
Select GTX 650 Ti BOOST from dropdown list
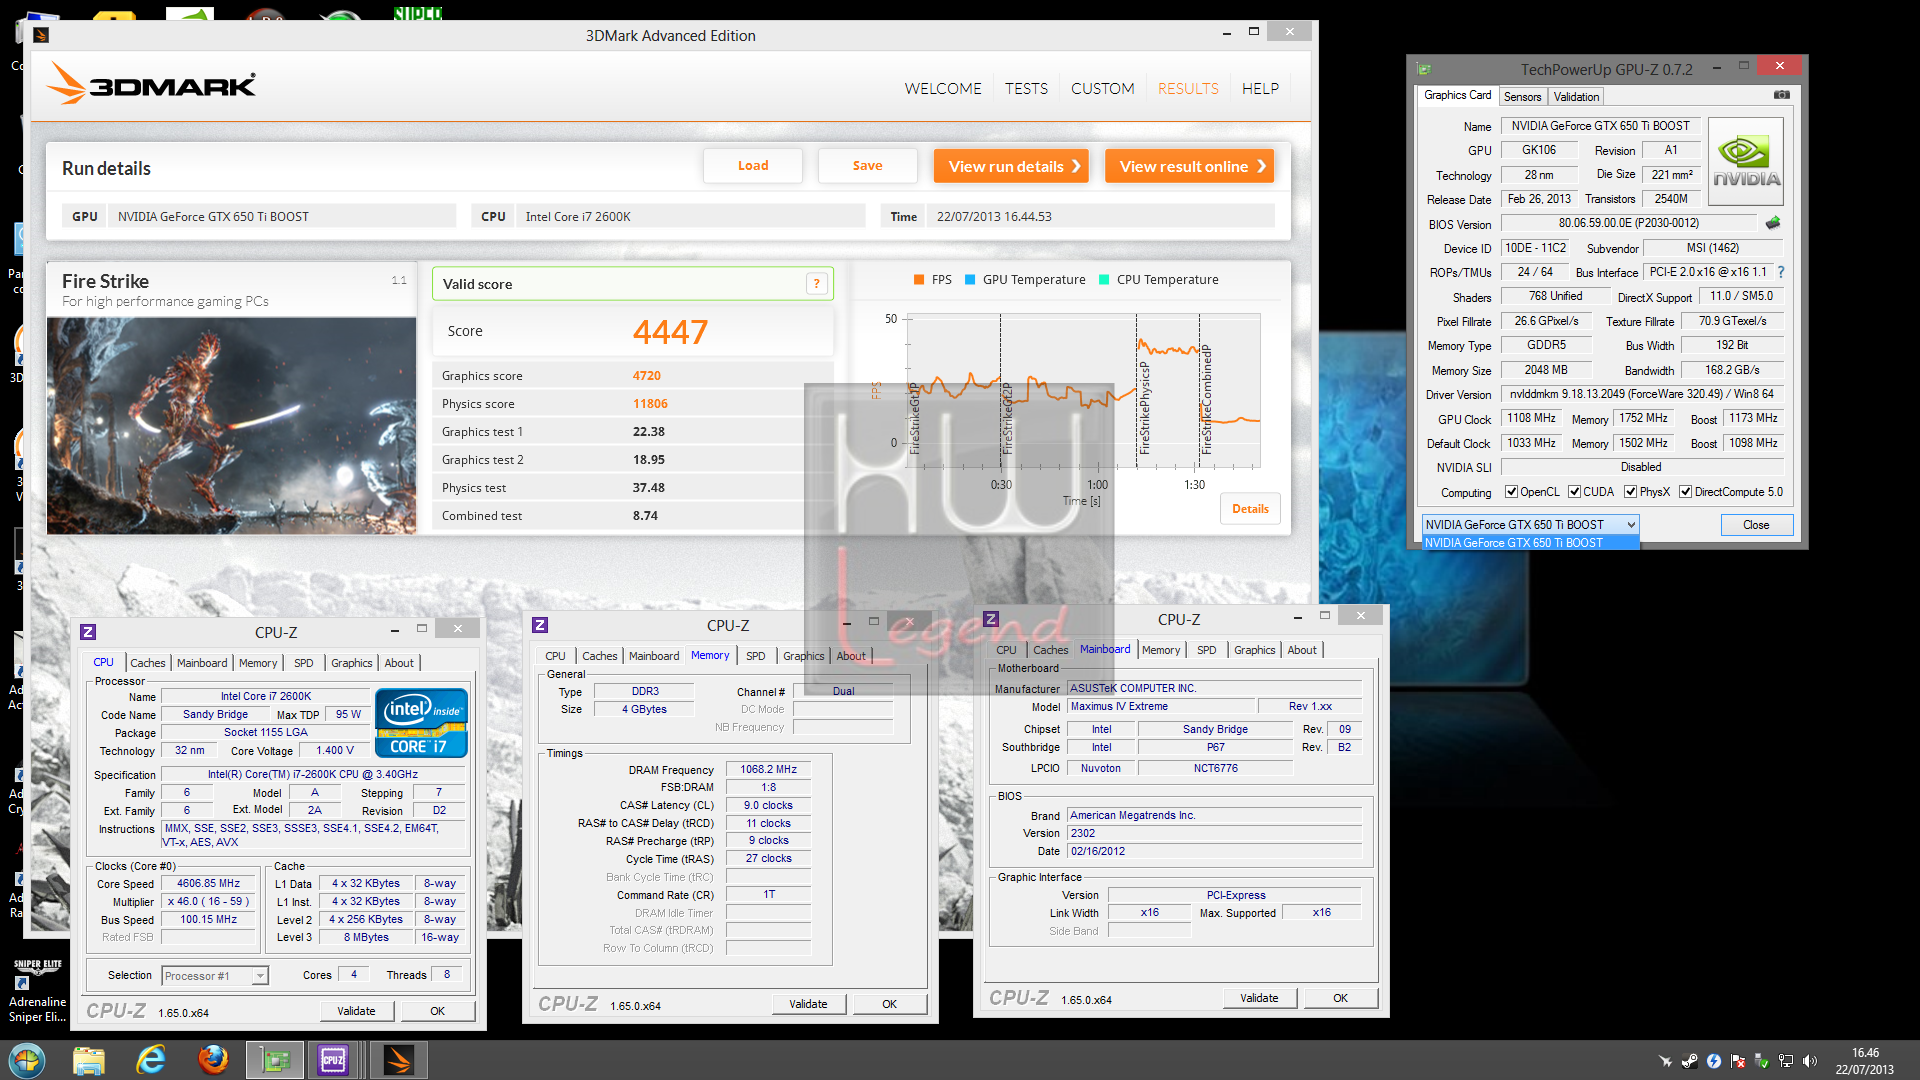1530,543
